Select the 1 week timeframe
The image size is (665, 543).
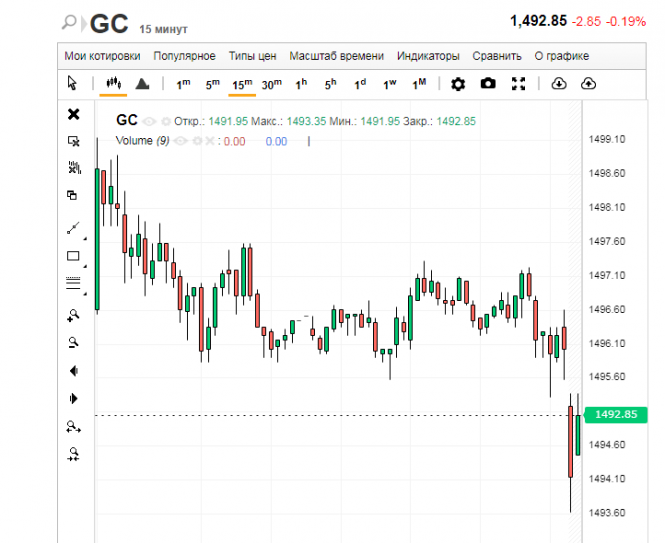tap(389, 84)
